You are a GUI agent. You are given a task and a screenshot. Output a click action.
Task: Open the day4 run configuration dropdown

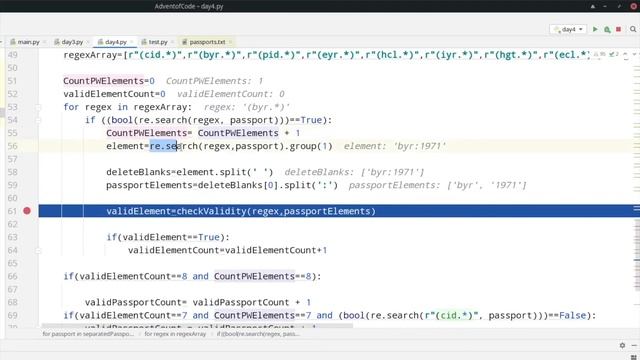click(x=568, y=29)
